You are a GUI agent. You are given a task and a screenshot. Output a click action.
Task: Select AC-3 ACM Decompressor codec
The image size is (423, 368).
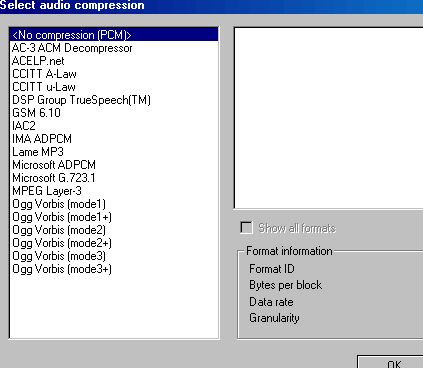click(114, 48)
